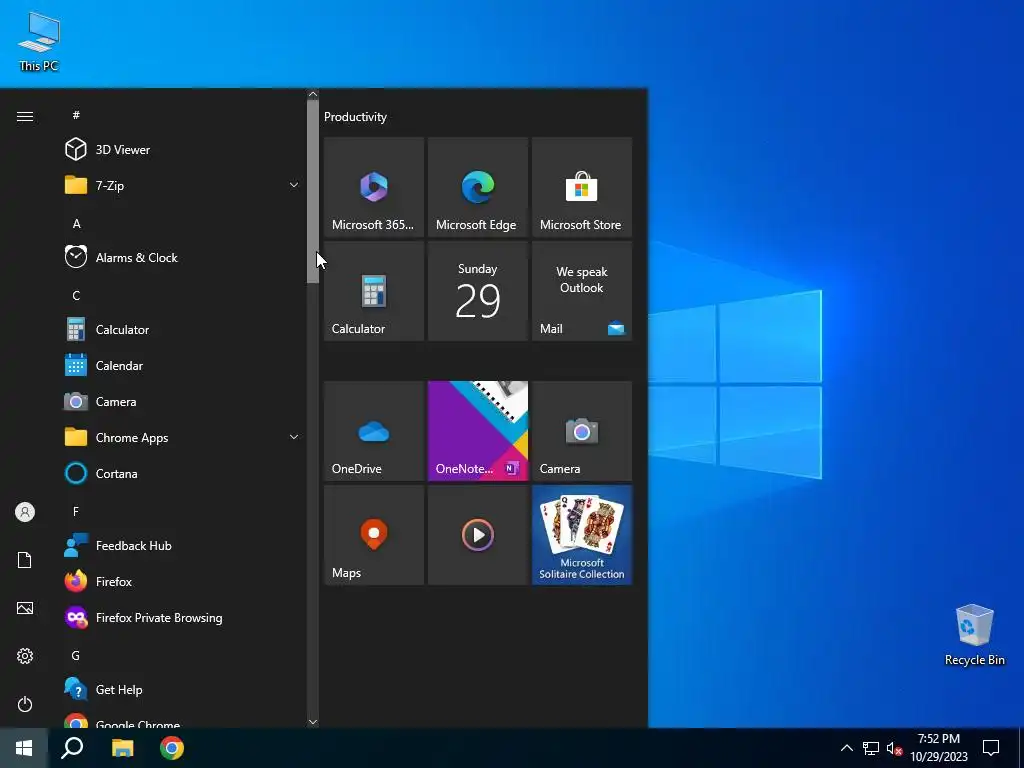Open the media player tile
This screenshot has width=1024, height=768.
[477, 535]
